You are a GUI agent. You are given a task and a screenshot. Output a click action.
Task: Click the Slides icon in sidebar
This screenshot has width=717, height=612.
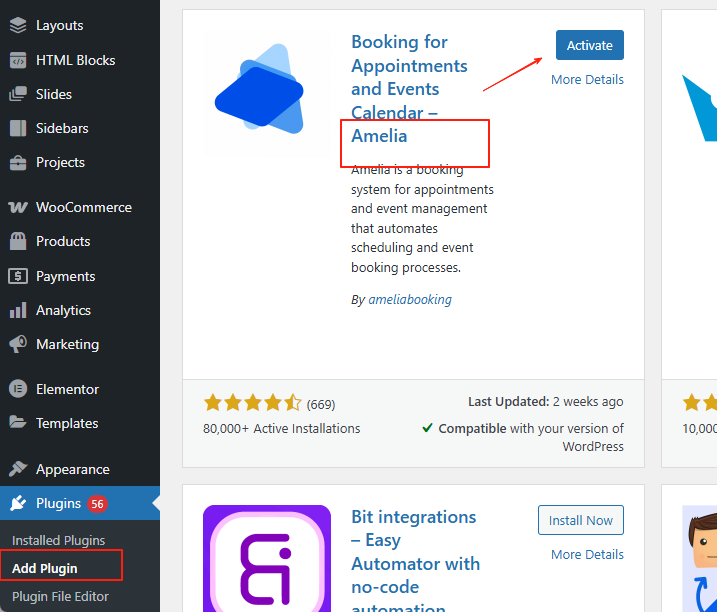tap(18, 94)
